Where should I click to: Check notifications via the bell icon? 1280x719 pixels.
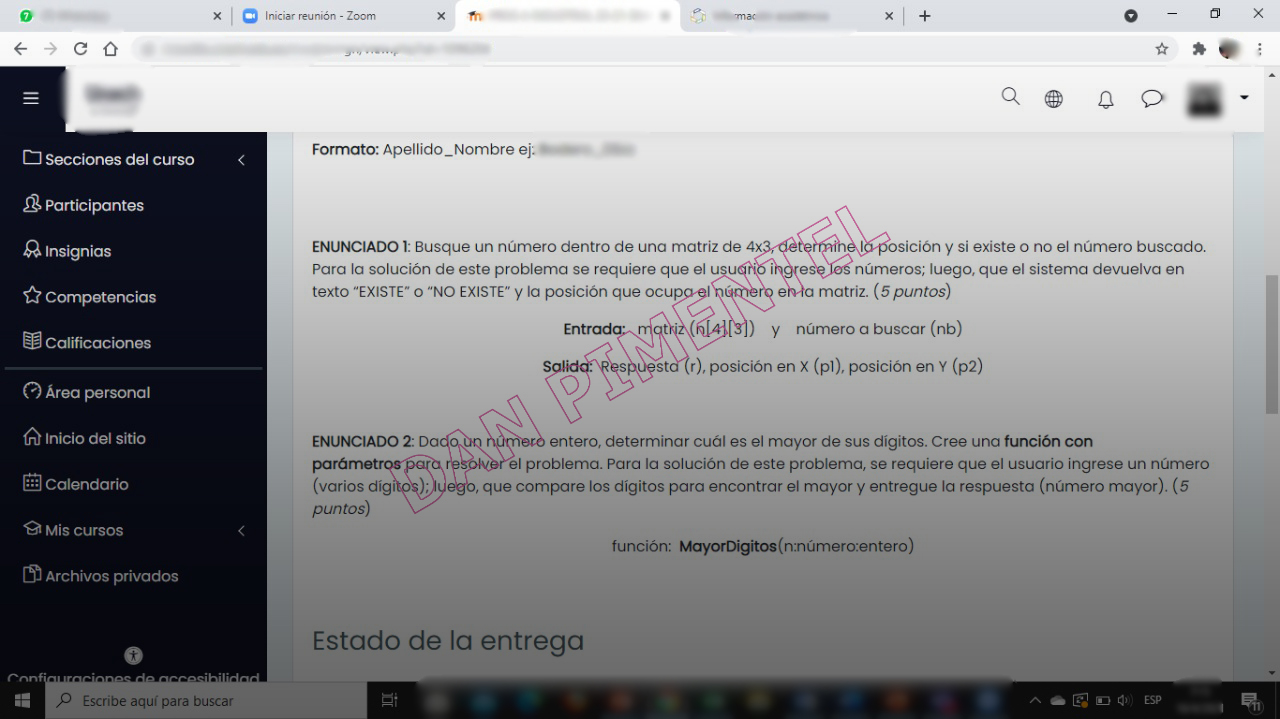coord(1104,98)
